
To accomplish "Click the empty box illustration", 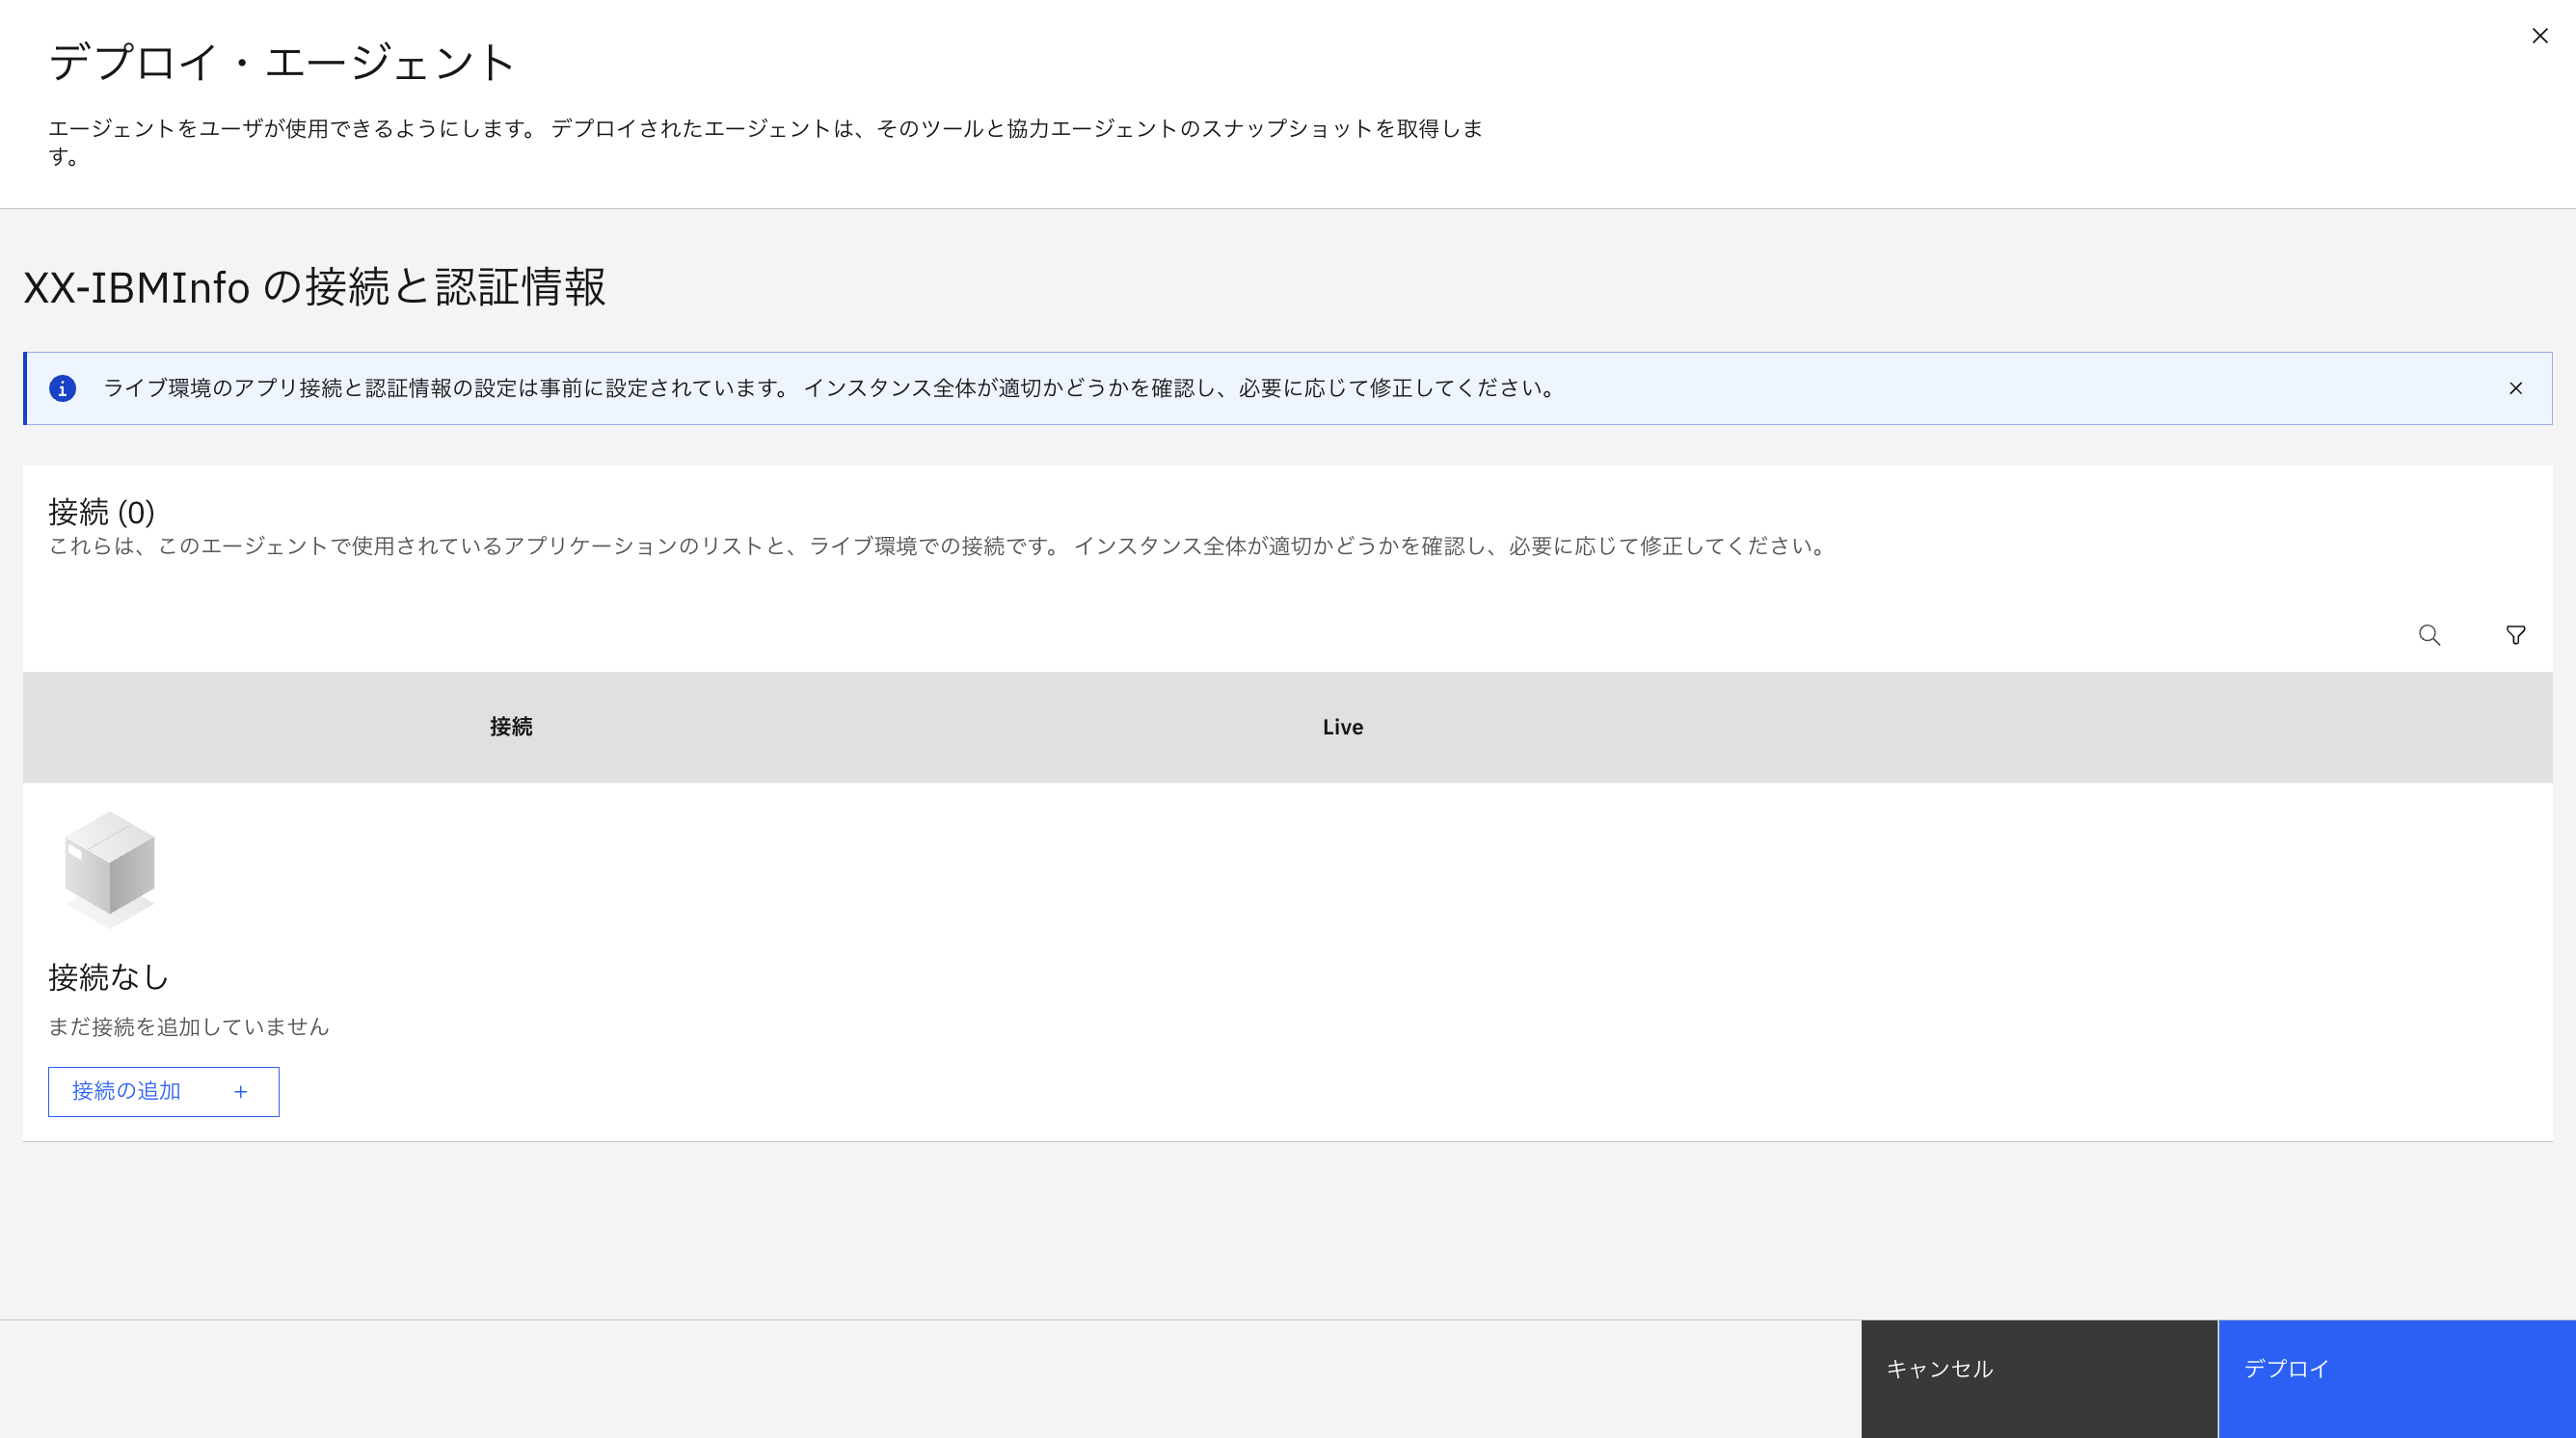I will [x=109, y=868].
